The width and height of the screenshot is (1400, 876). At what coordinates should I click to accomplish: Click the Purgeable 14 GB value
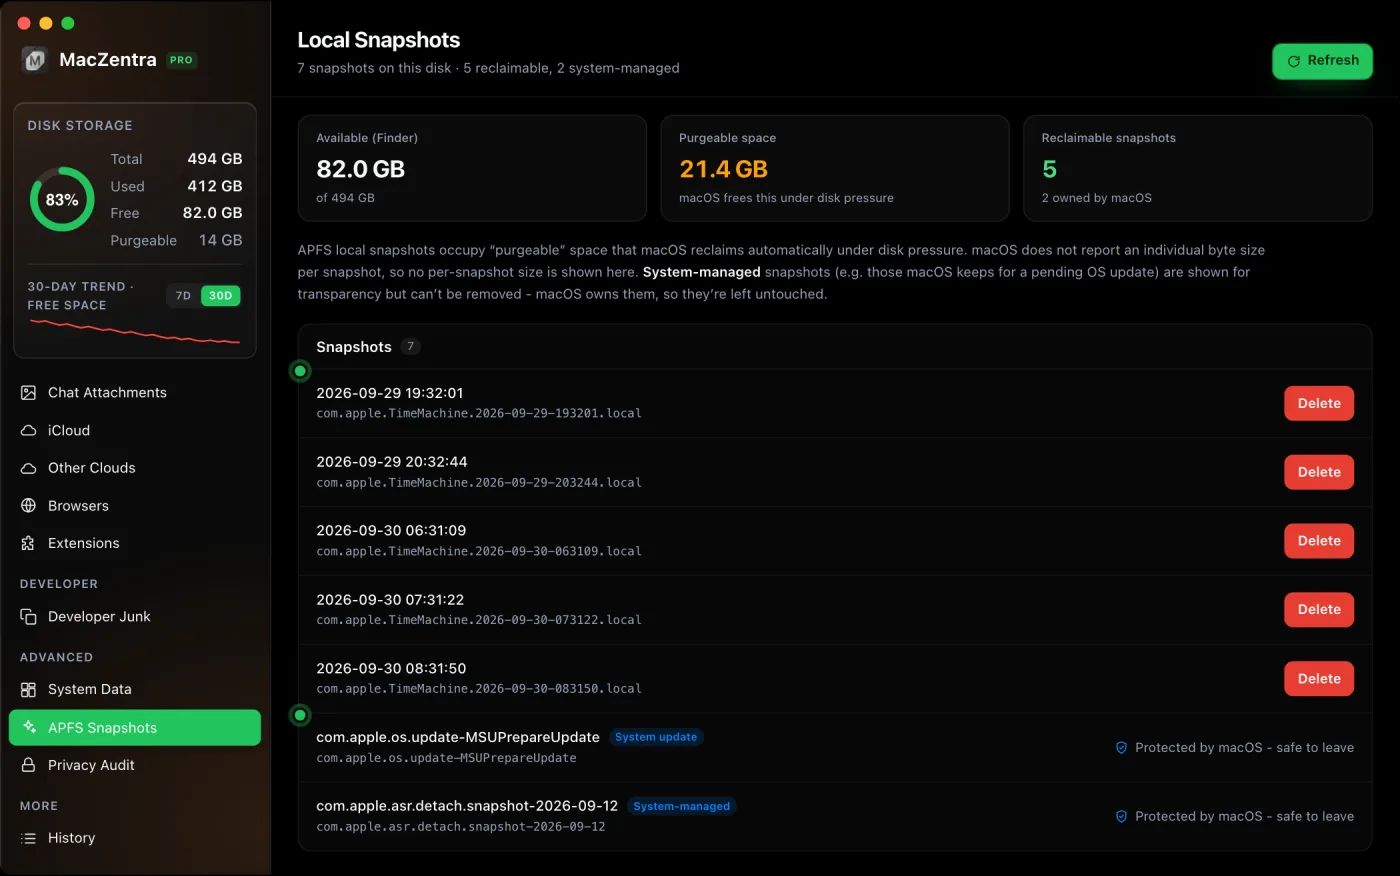click(x=221, y=240)
